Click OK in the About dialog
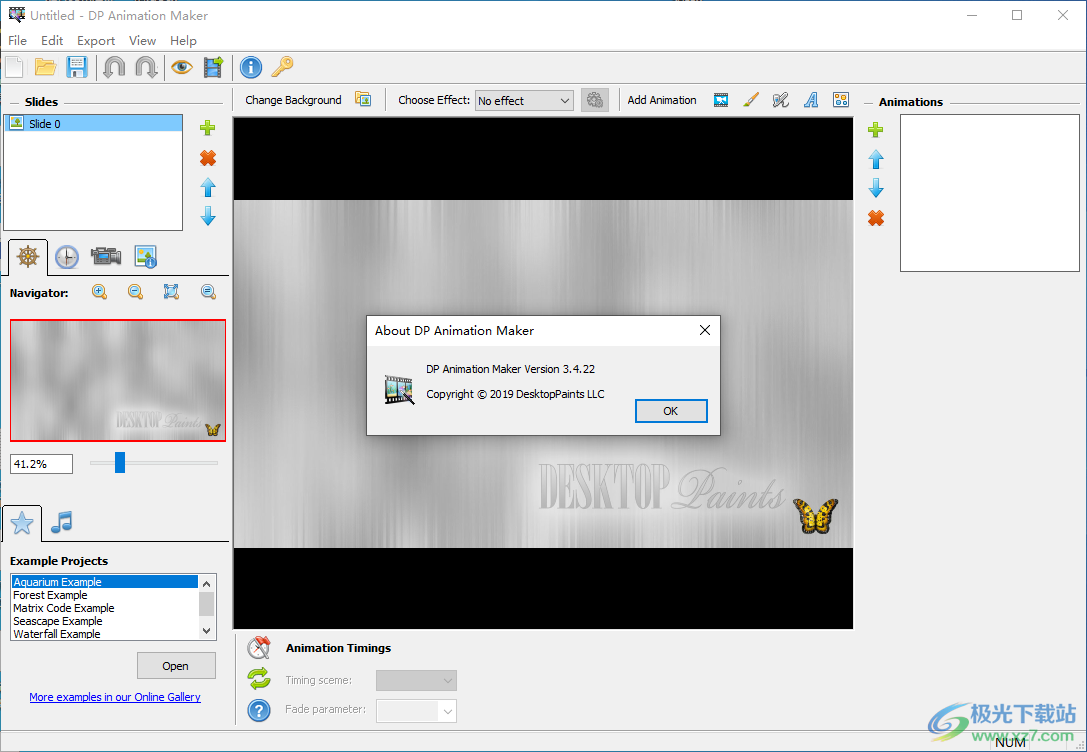 click(x=671, y=411)
